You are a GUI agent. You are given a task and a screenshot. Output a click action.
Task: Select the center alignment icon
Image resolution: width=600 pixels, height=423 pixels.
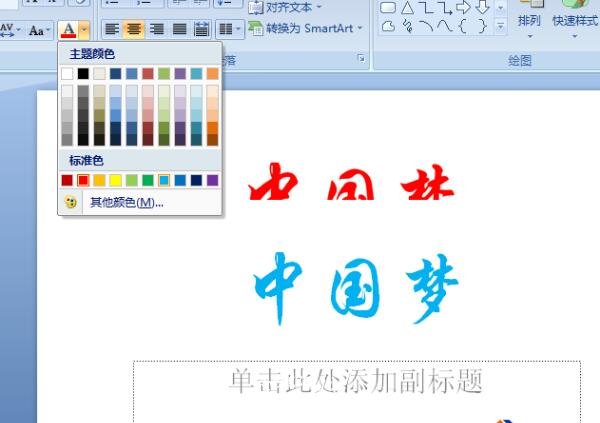tap(134, 30)
